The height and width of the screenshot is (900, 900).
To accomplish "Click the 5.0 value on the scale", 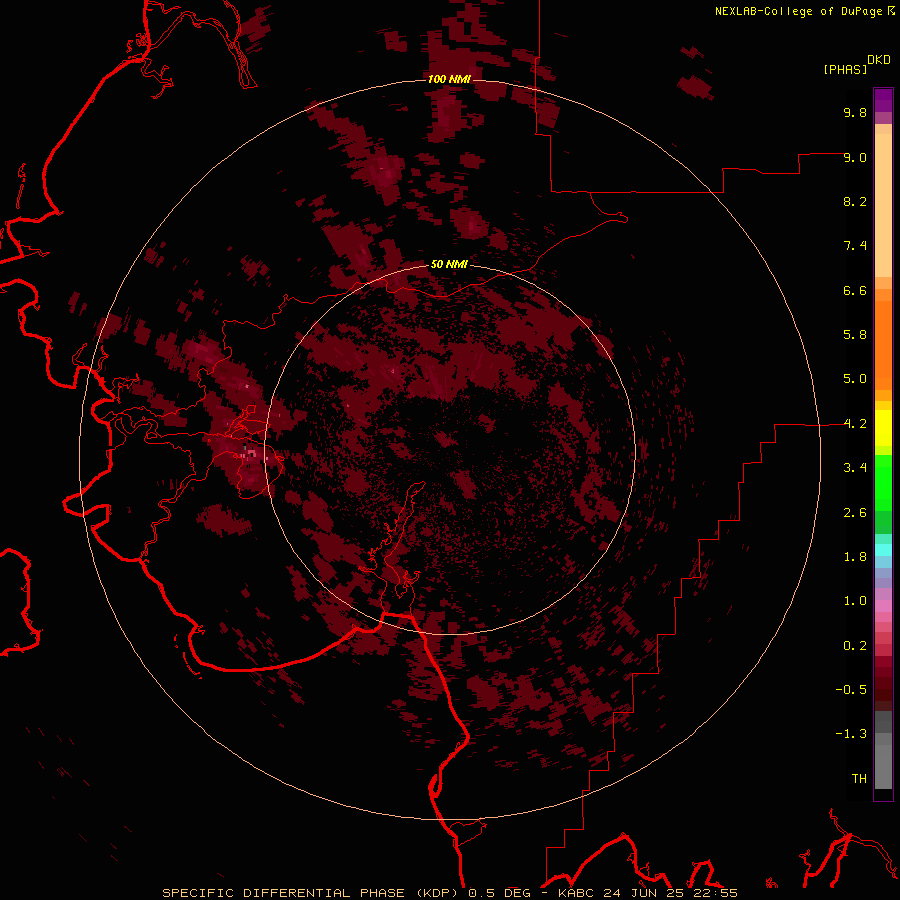I will (855, 379).
